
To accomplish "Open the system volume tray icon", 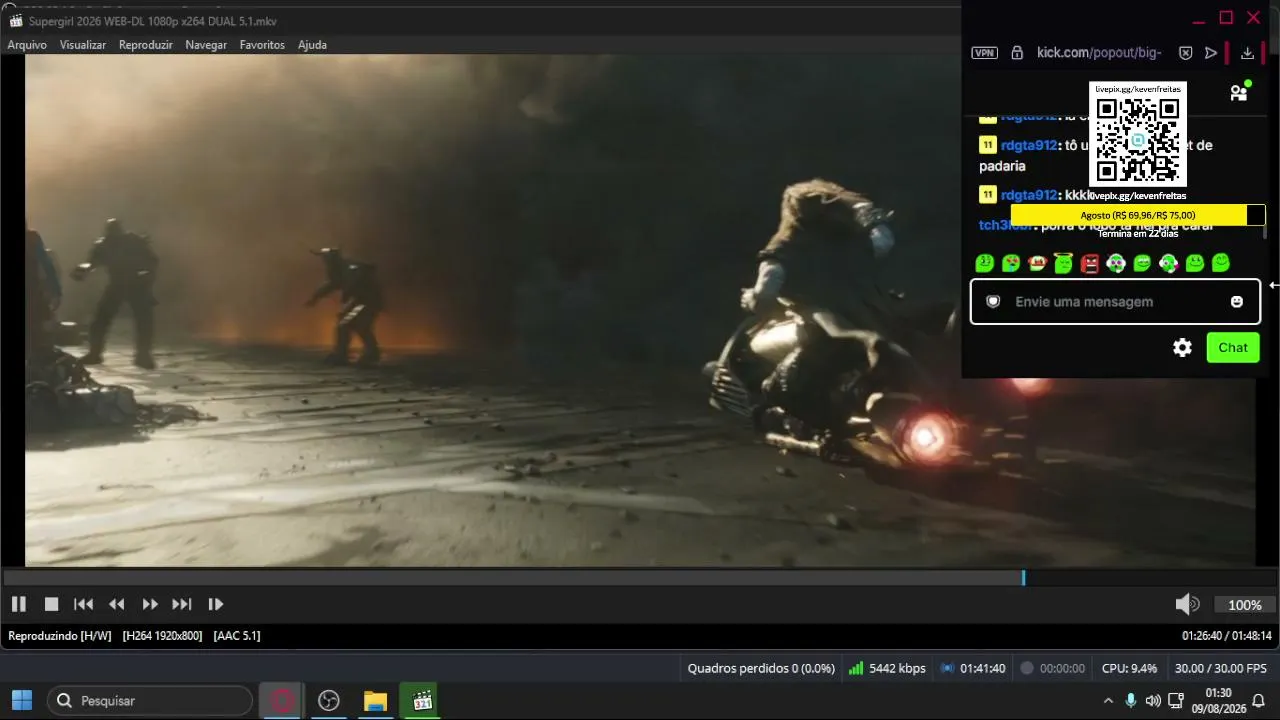I will (x=1153, y=701).
